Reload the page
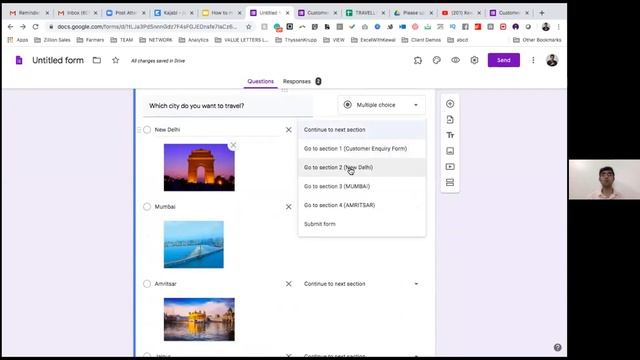 coord(36,27)
